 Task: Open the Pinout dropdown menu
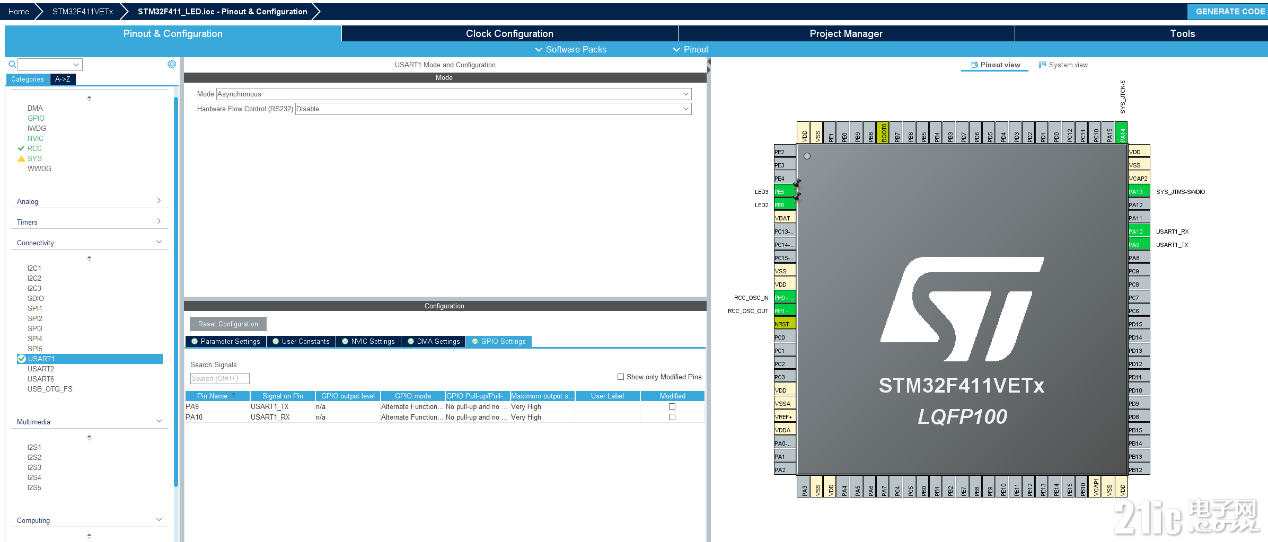tap(691, 49)
